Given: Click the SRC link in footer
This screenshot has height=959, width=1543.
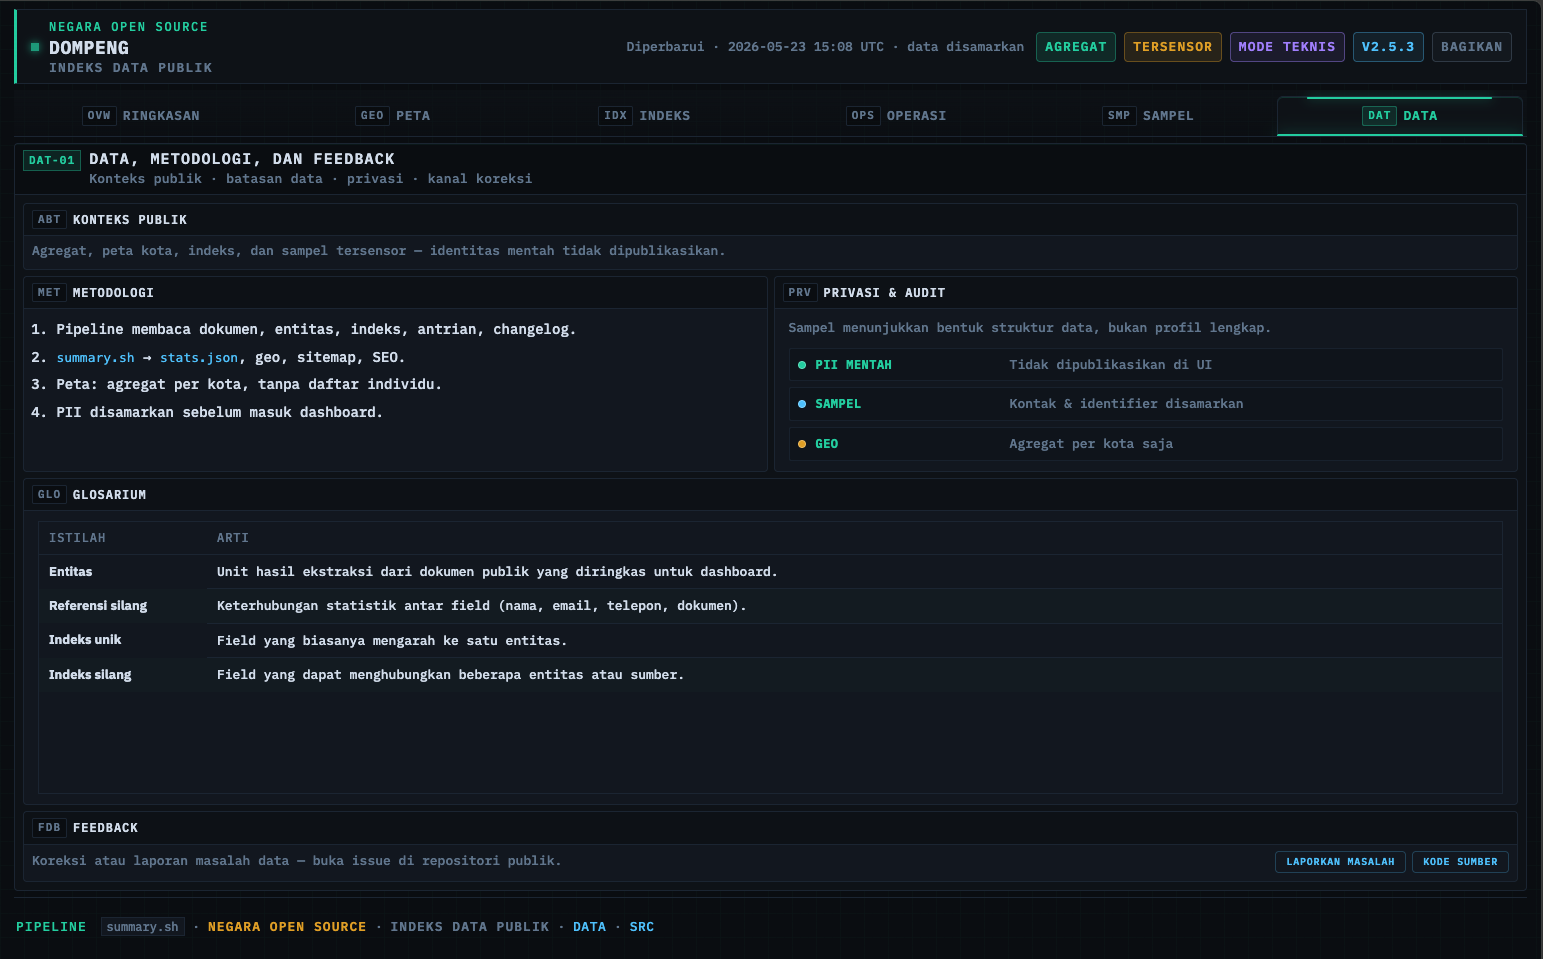Looking at the screenshot, I should click(641, 927).
